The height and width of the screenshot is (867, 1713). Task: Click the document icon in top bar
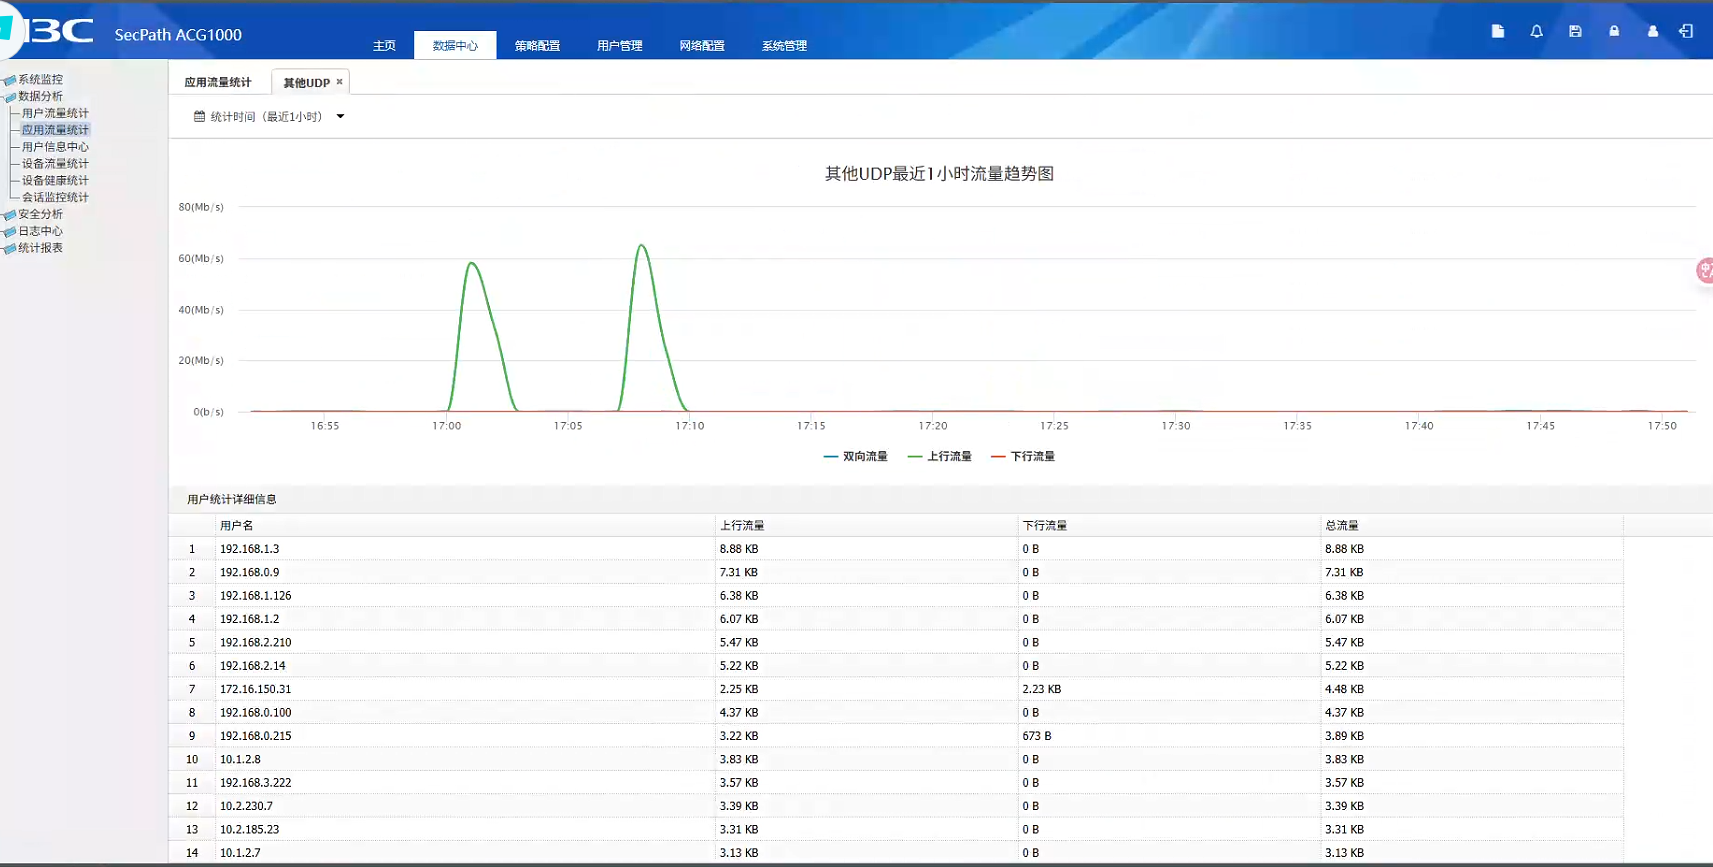click(1497, 32)
